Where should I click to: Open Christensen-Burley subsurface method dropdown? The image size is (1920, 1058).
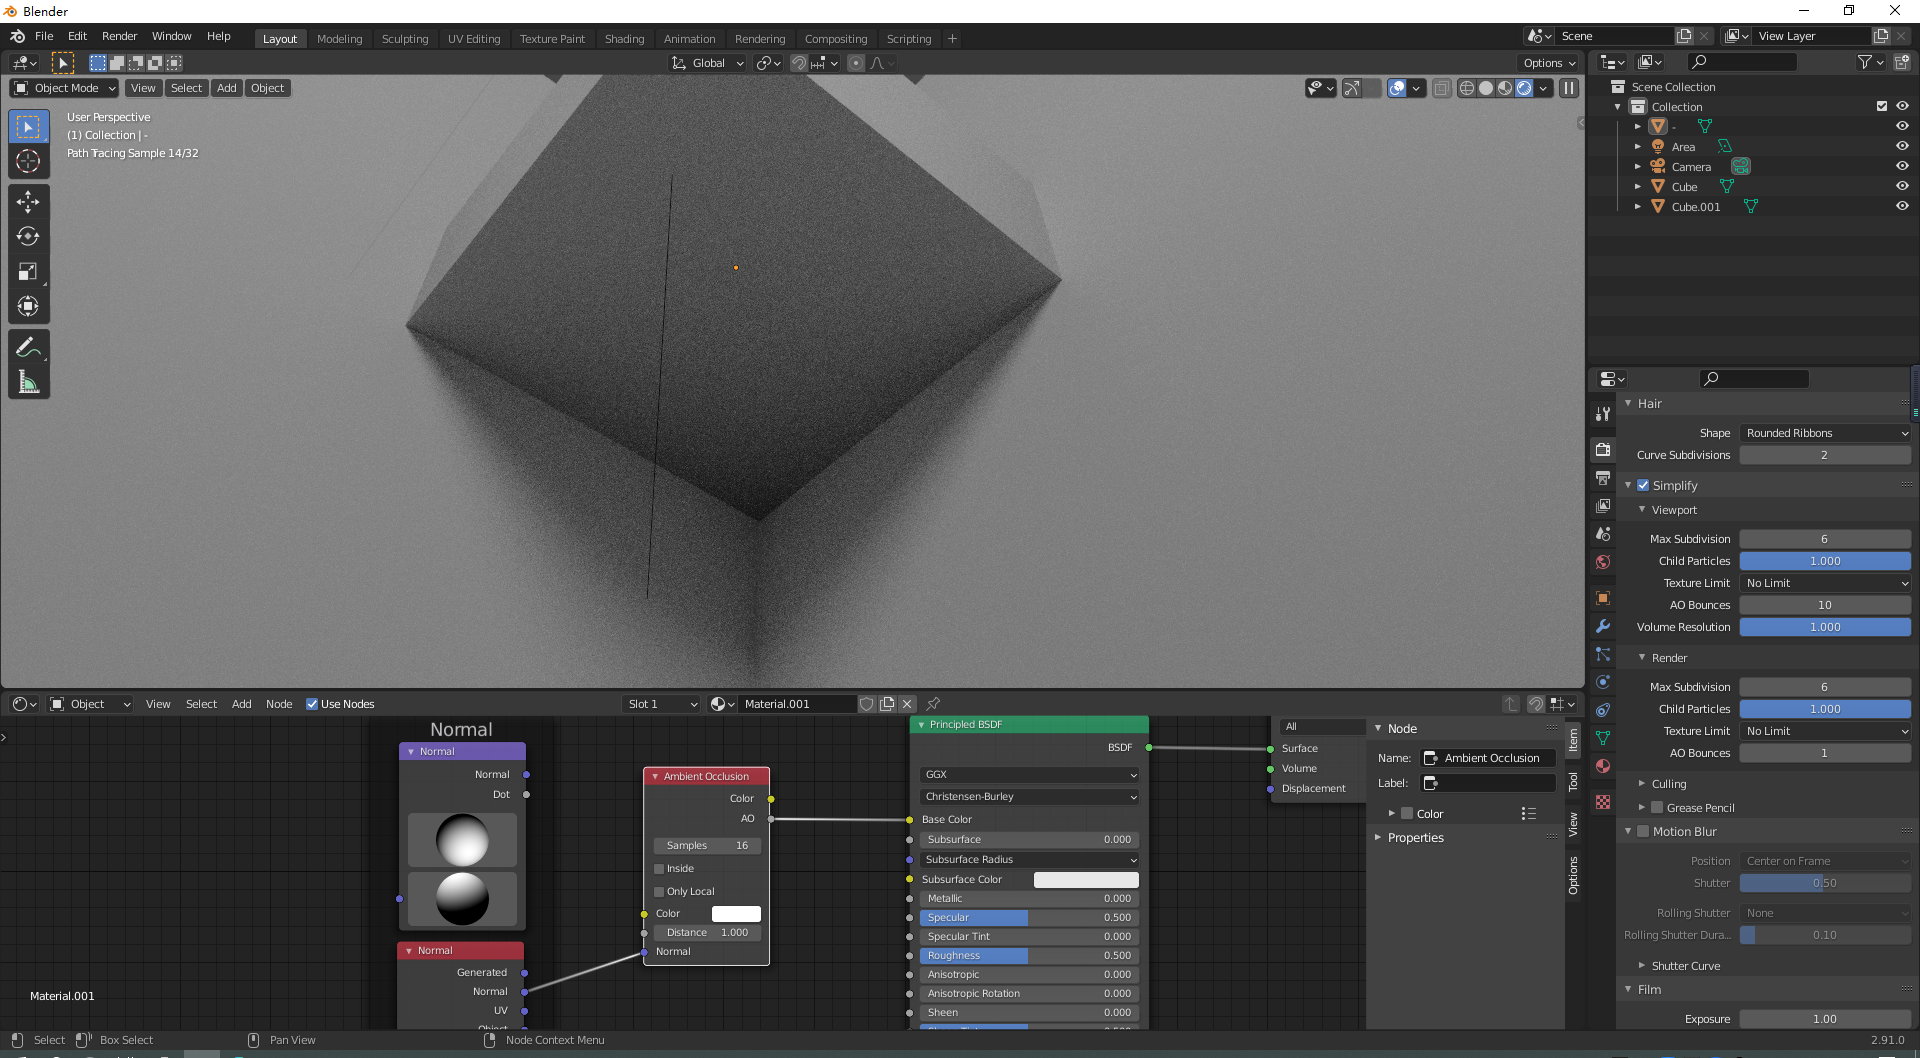[x=1029, y=797]
